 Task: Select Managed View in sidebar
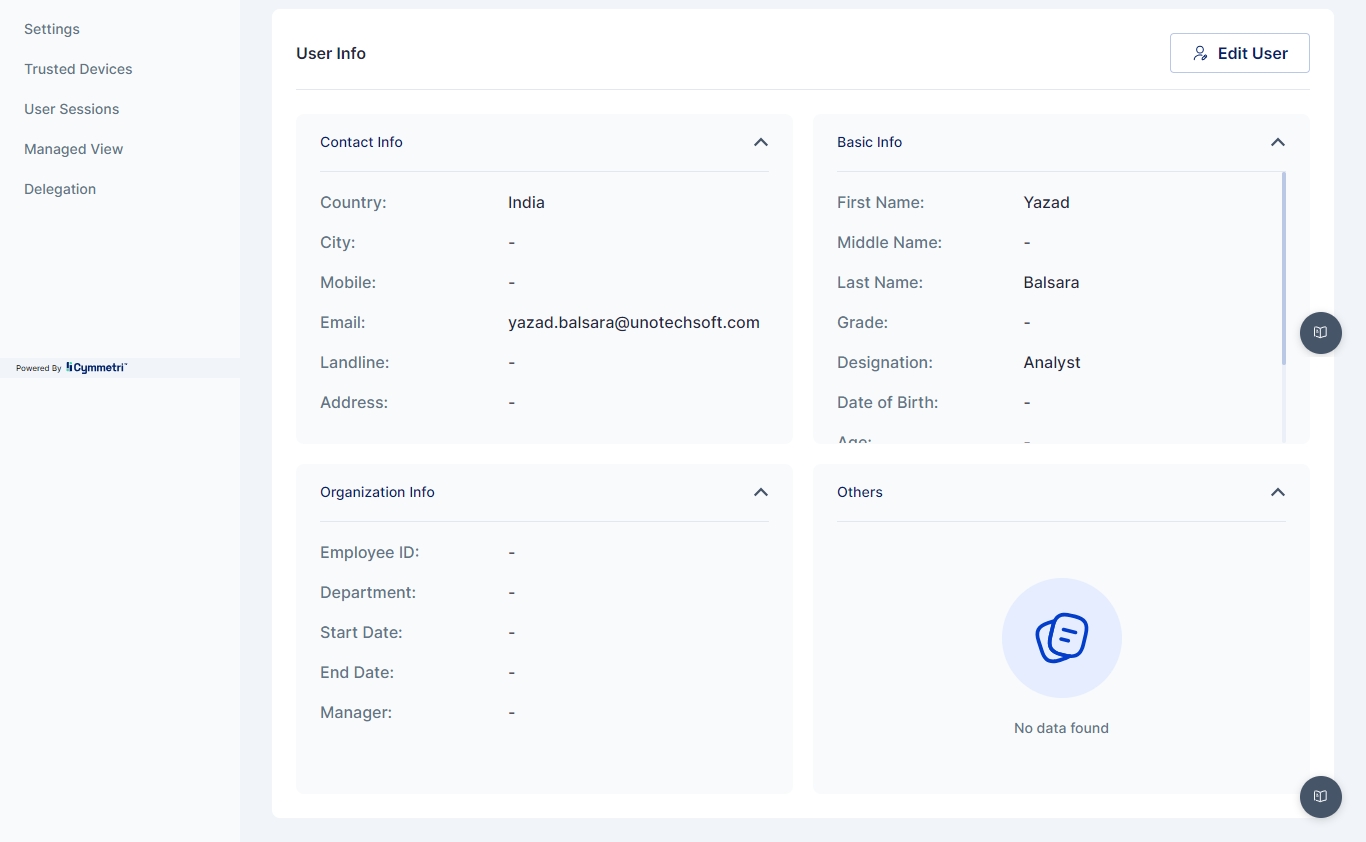(73, 149)
